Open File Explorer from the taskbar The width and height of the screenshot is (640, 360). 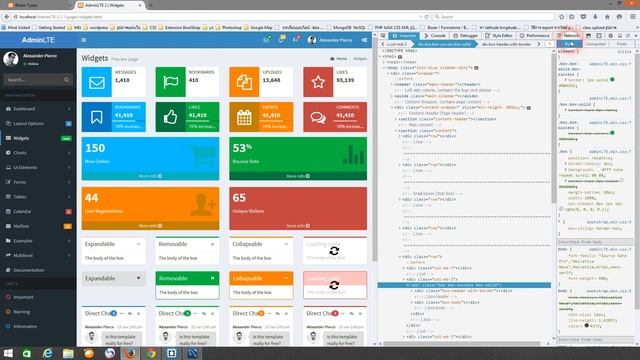pyautogui.click(x=68, y=353)
